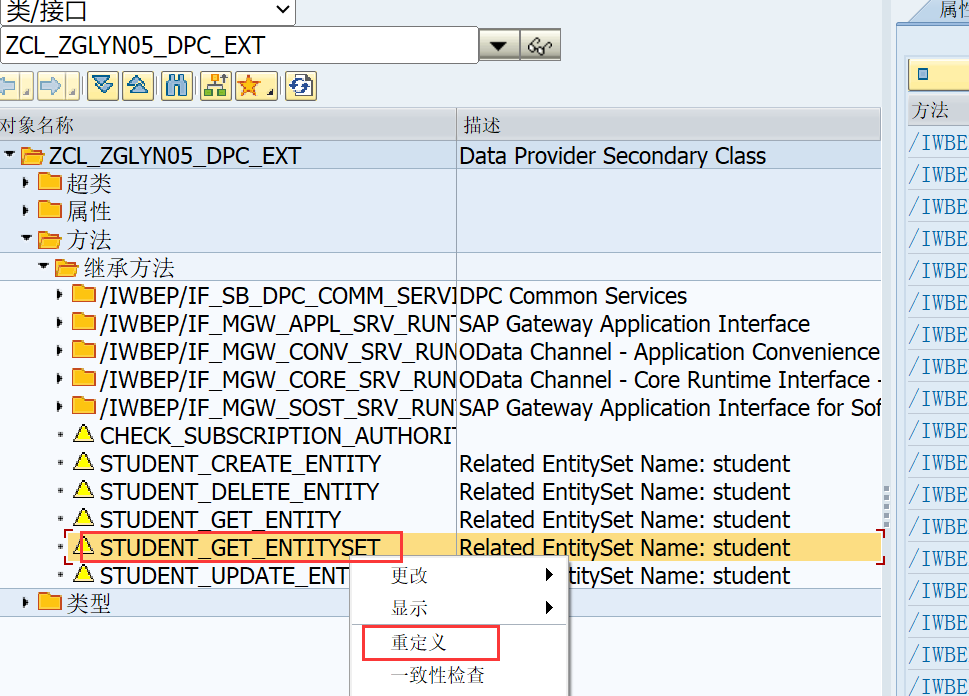
Task: Click the binoculars find icon
Action: (177, 86)
